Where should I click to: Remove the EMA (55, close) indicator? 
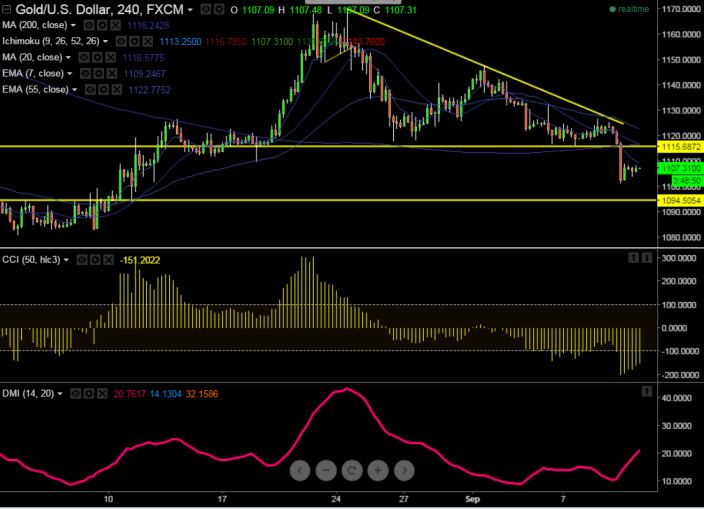coord(117,90)
